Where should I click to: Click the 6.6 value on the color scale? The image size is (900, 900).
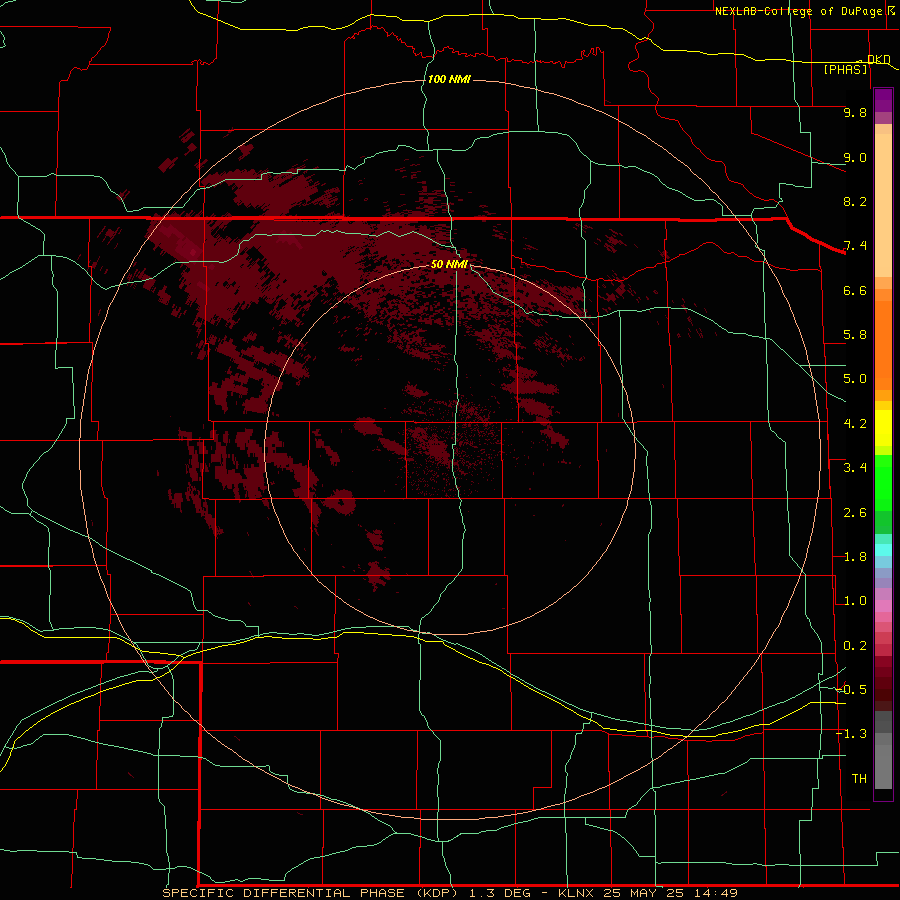pos(855,290)
